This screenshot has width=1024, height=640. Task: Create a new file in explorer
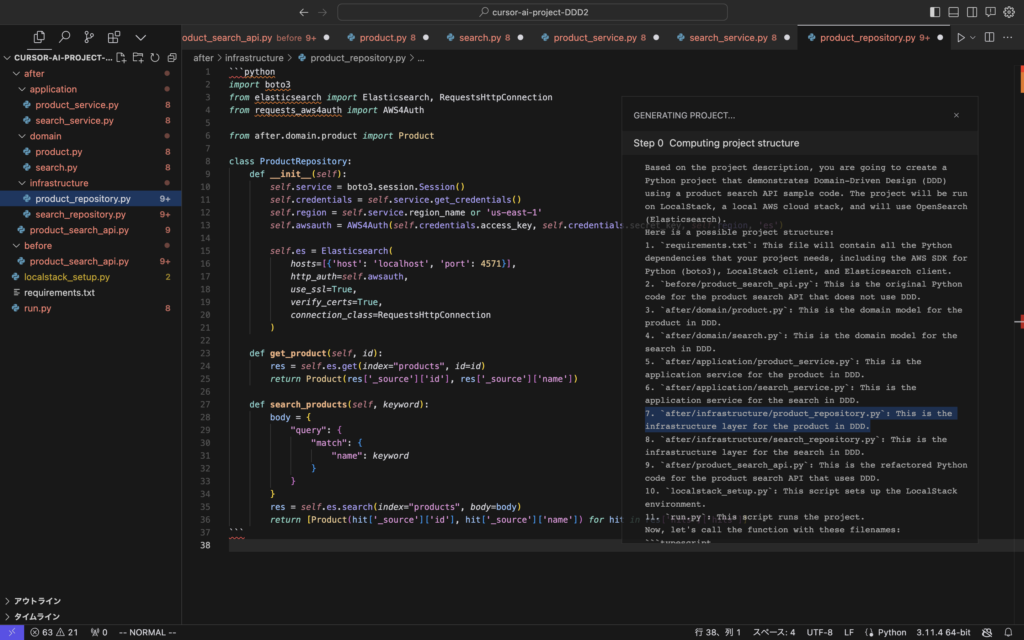[121, 57]
